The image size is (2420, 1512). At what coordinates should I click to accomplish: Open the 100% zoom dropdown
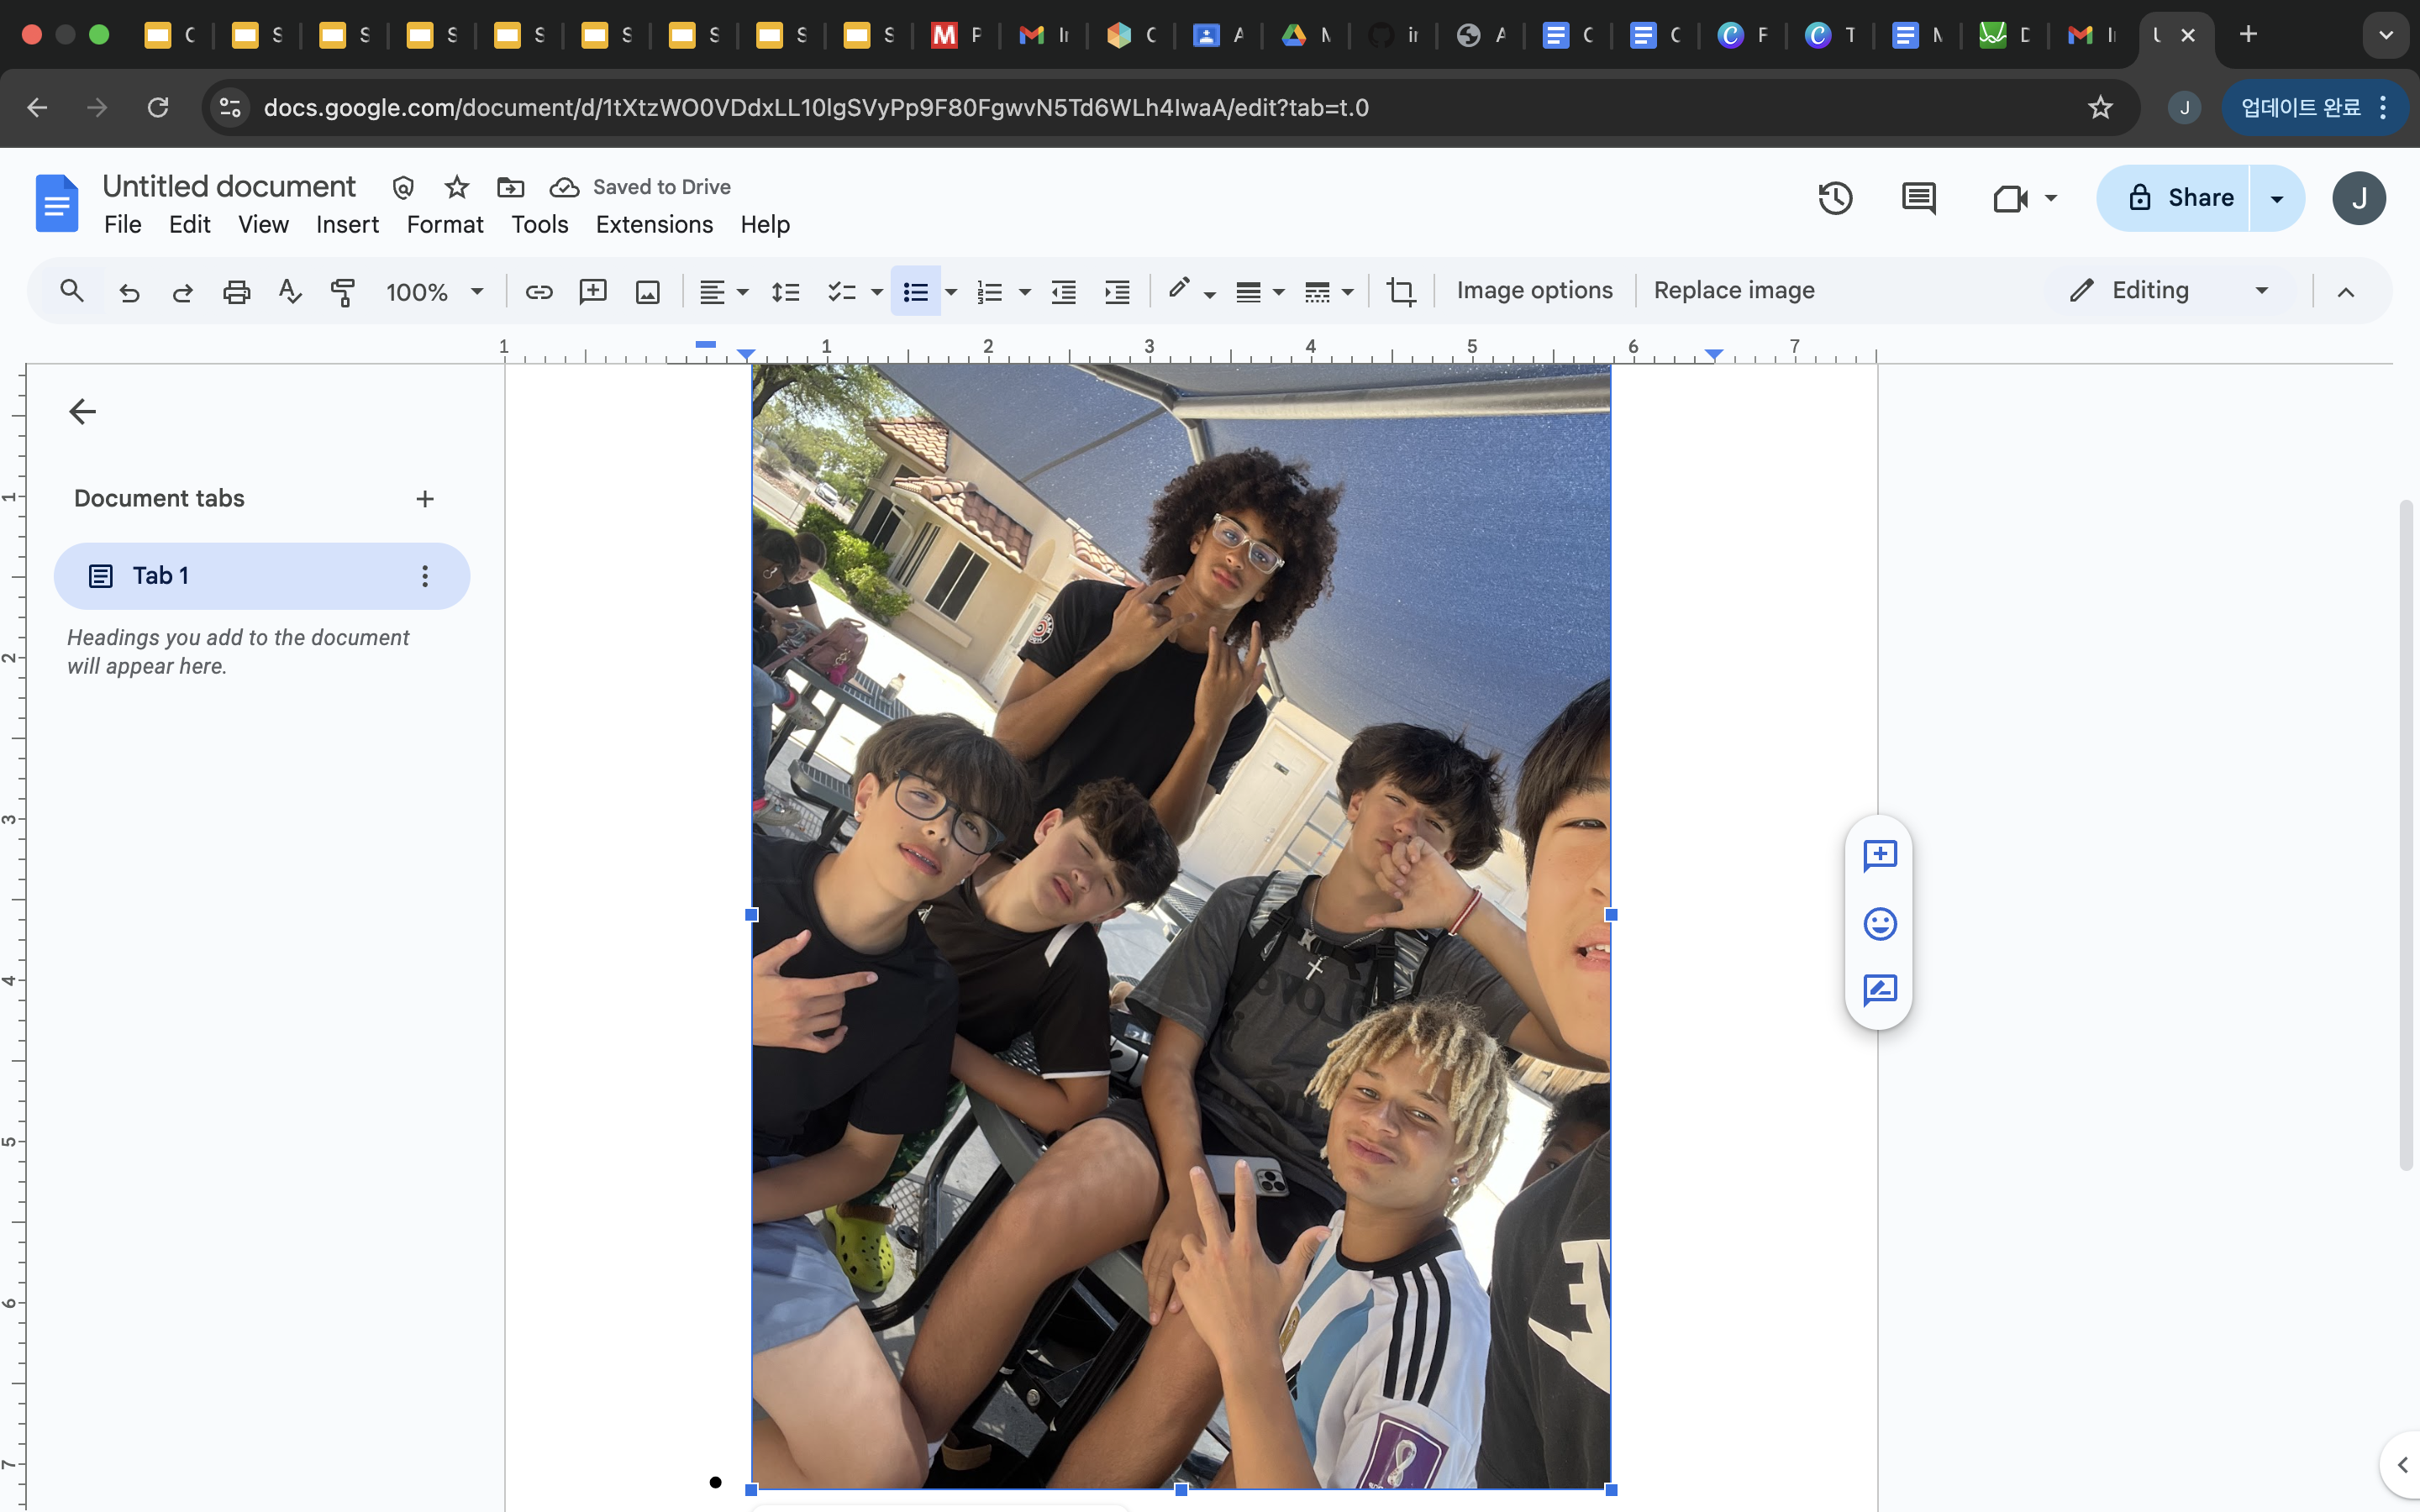point(434,291)
